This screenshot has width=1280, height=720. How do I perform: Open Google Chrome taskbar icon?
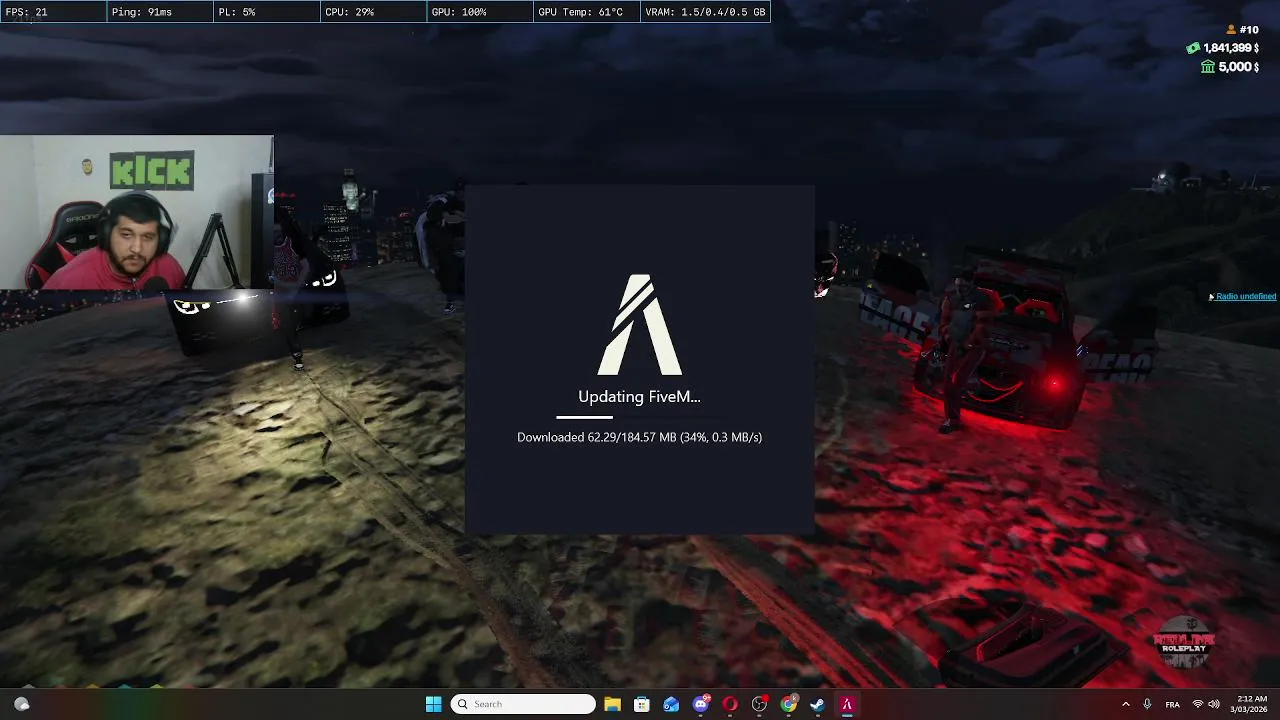(789, 704)
